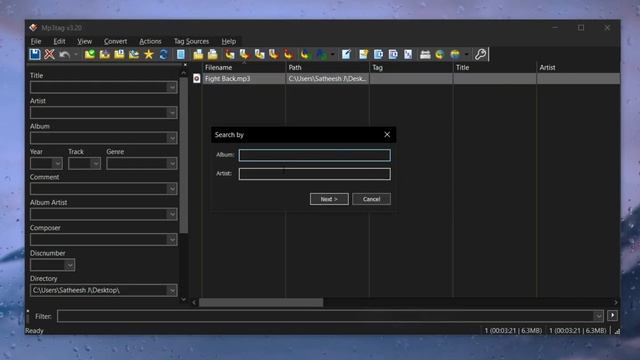
Task: Sort by the Path column header
Action: (x=327, y=67)
